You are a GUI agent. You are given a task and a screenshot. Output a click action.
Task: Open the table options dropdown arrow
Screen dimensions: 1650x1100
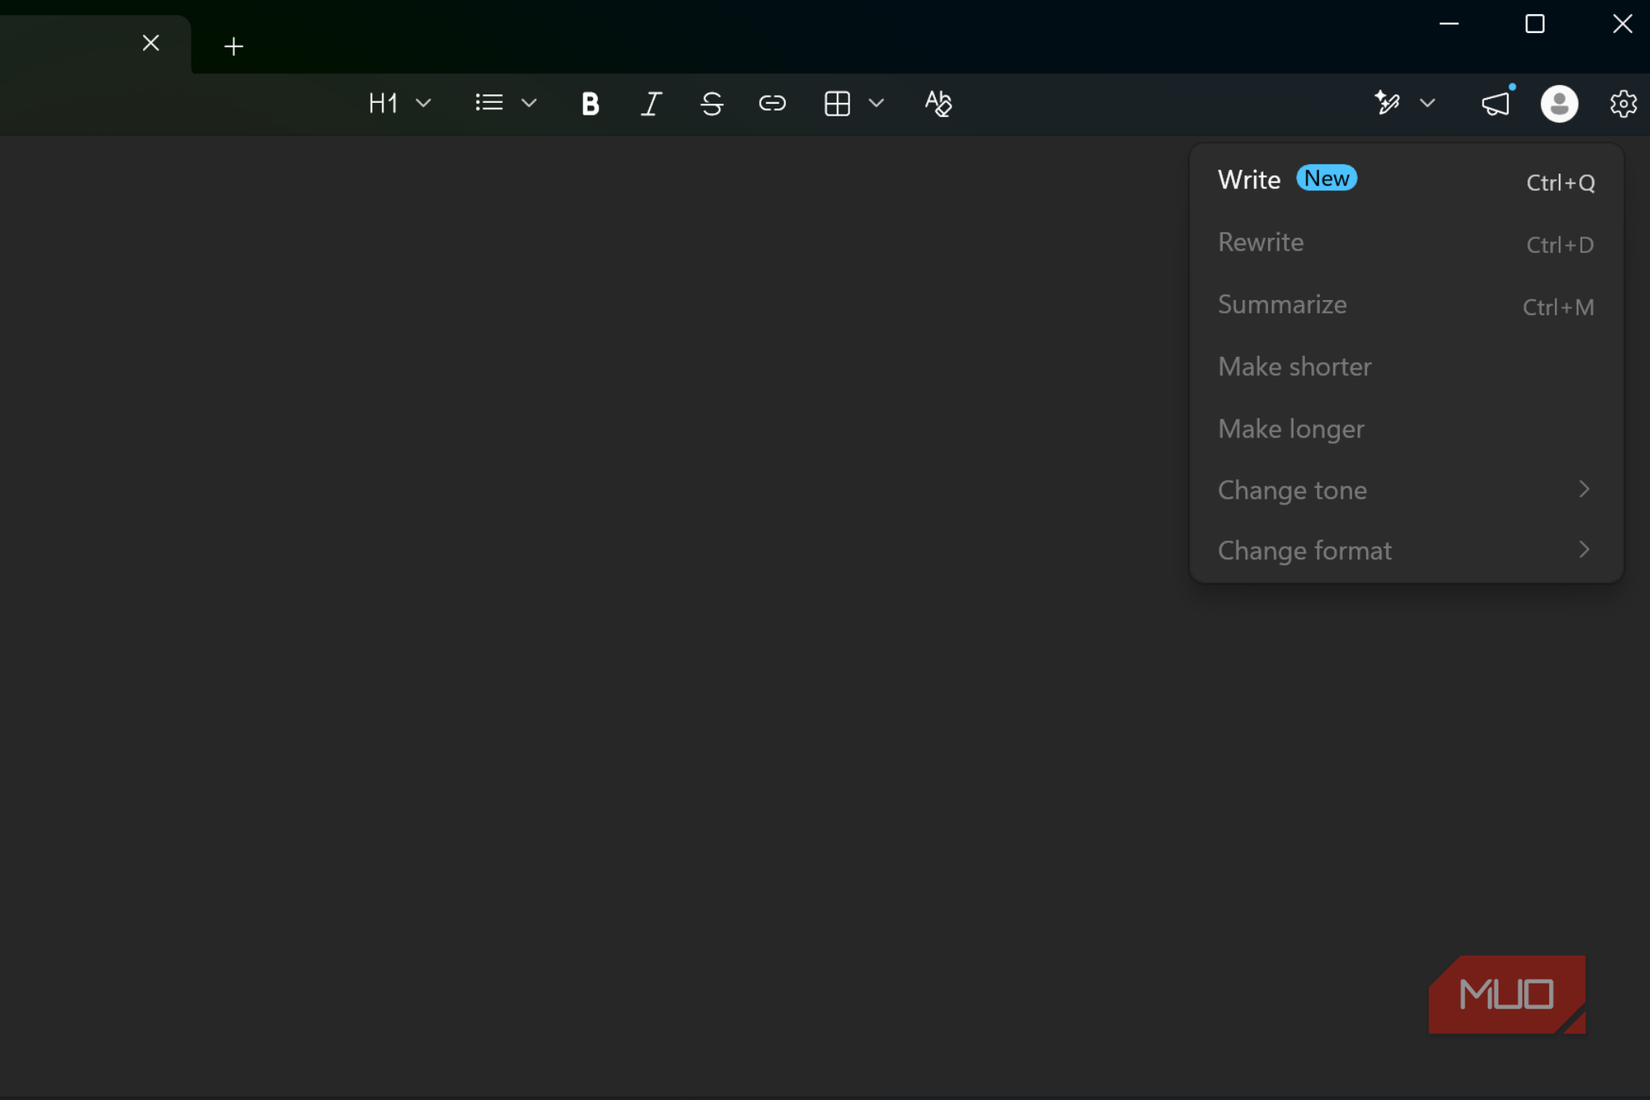[876, 103]
